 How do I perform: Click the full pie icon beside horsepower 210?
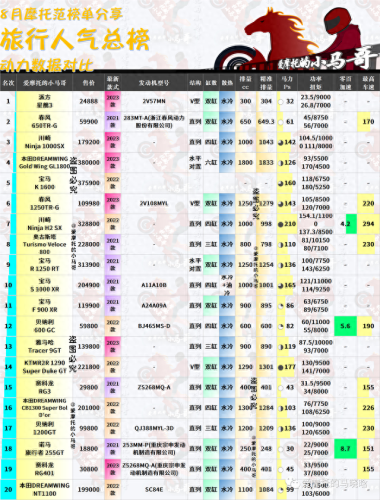coord(281,224)
